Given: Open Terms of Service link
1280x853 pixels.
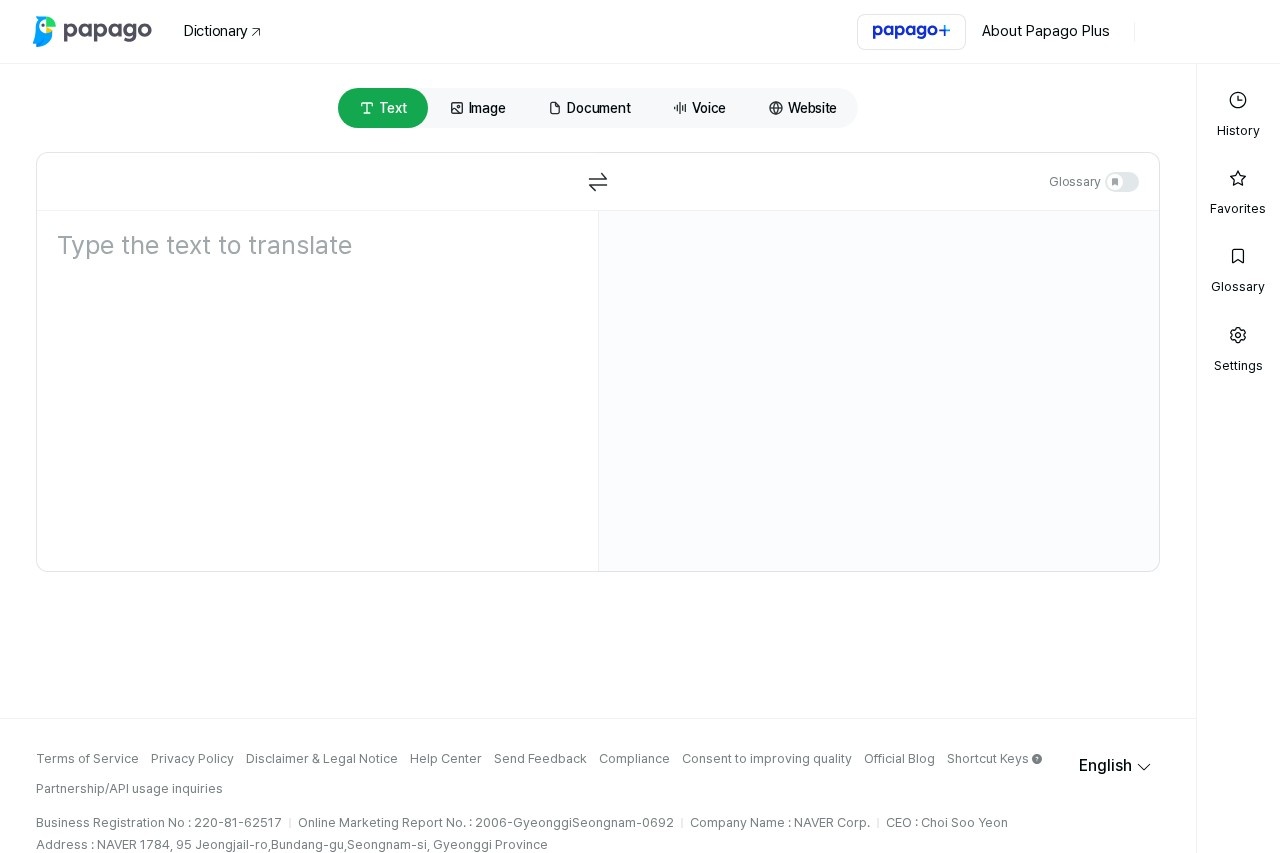Looking at the screenshot, I should pos(87,759).
